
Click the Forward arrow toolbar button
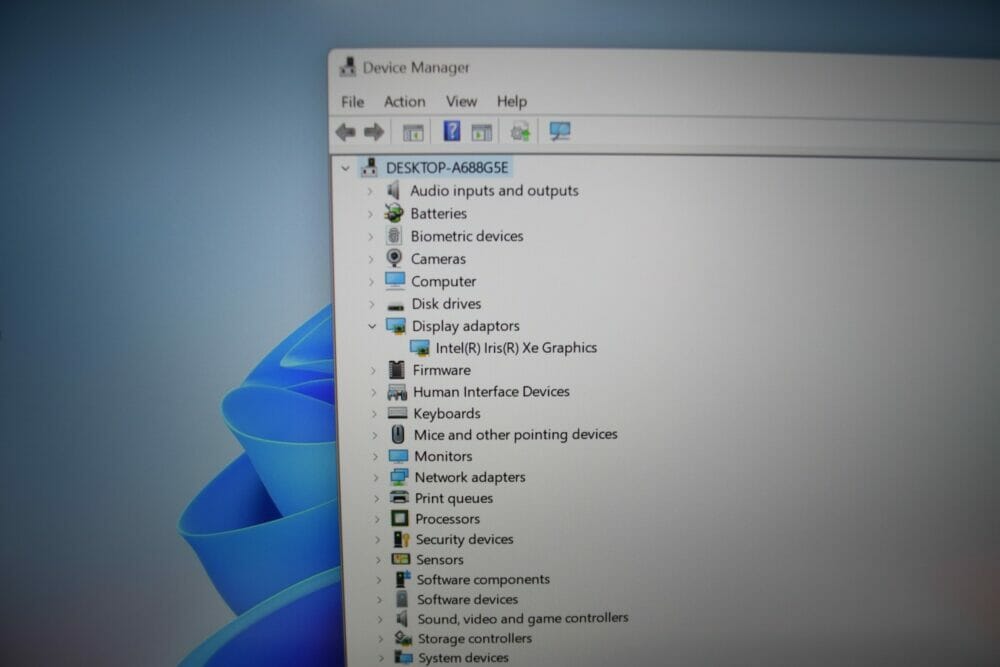coord(374,132)
